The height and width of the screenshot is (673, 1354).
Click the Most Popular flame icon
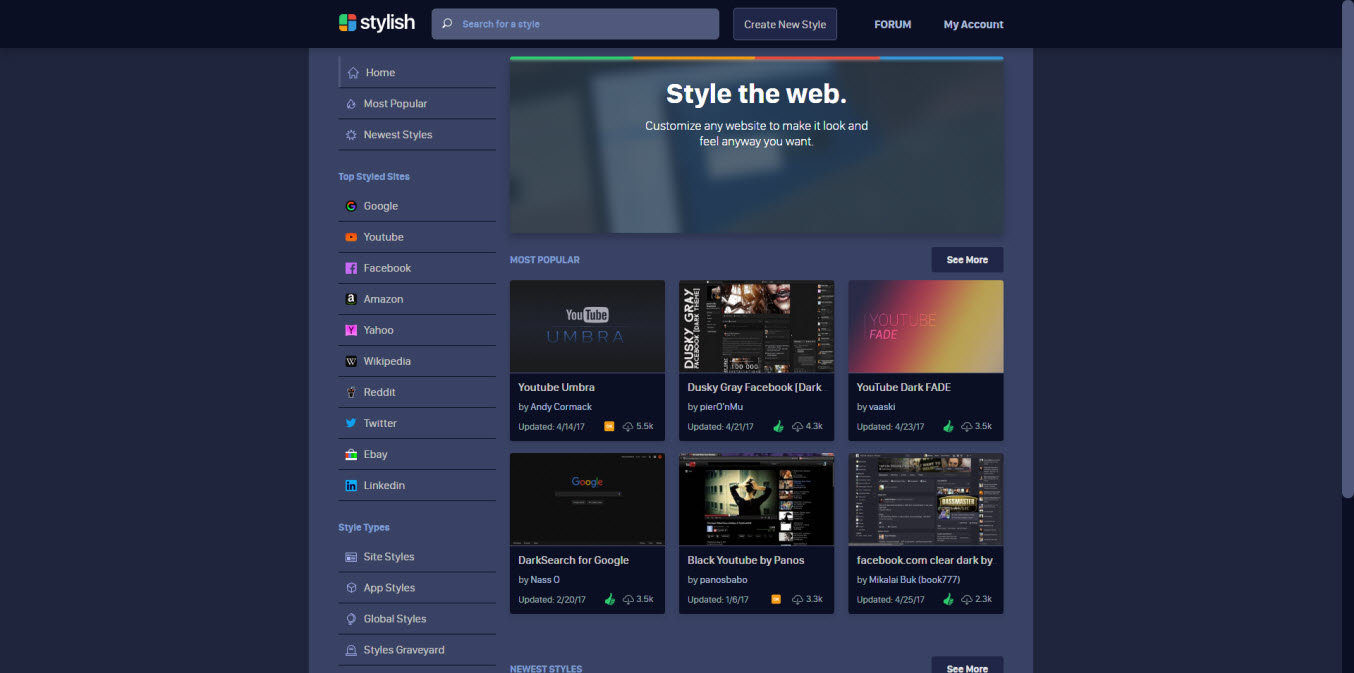pyautogui.click(x=351, y=104)
